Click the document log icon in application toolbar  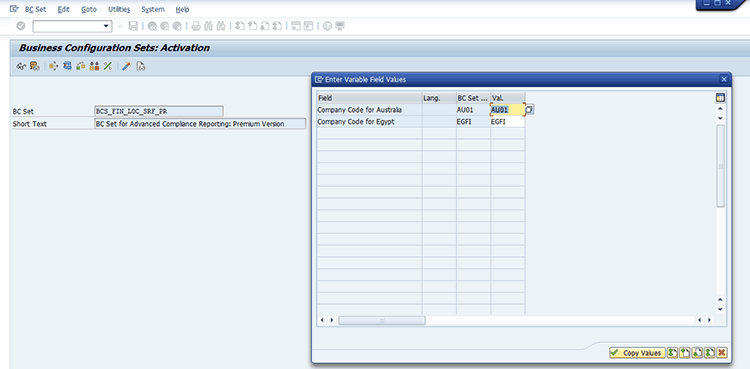(140, 66)
